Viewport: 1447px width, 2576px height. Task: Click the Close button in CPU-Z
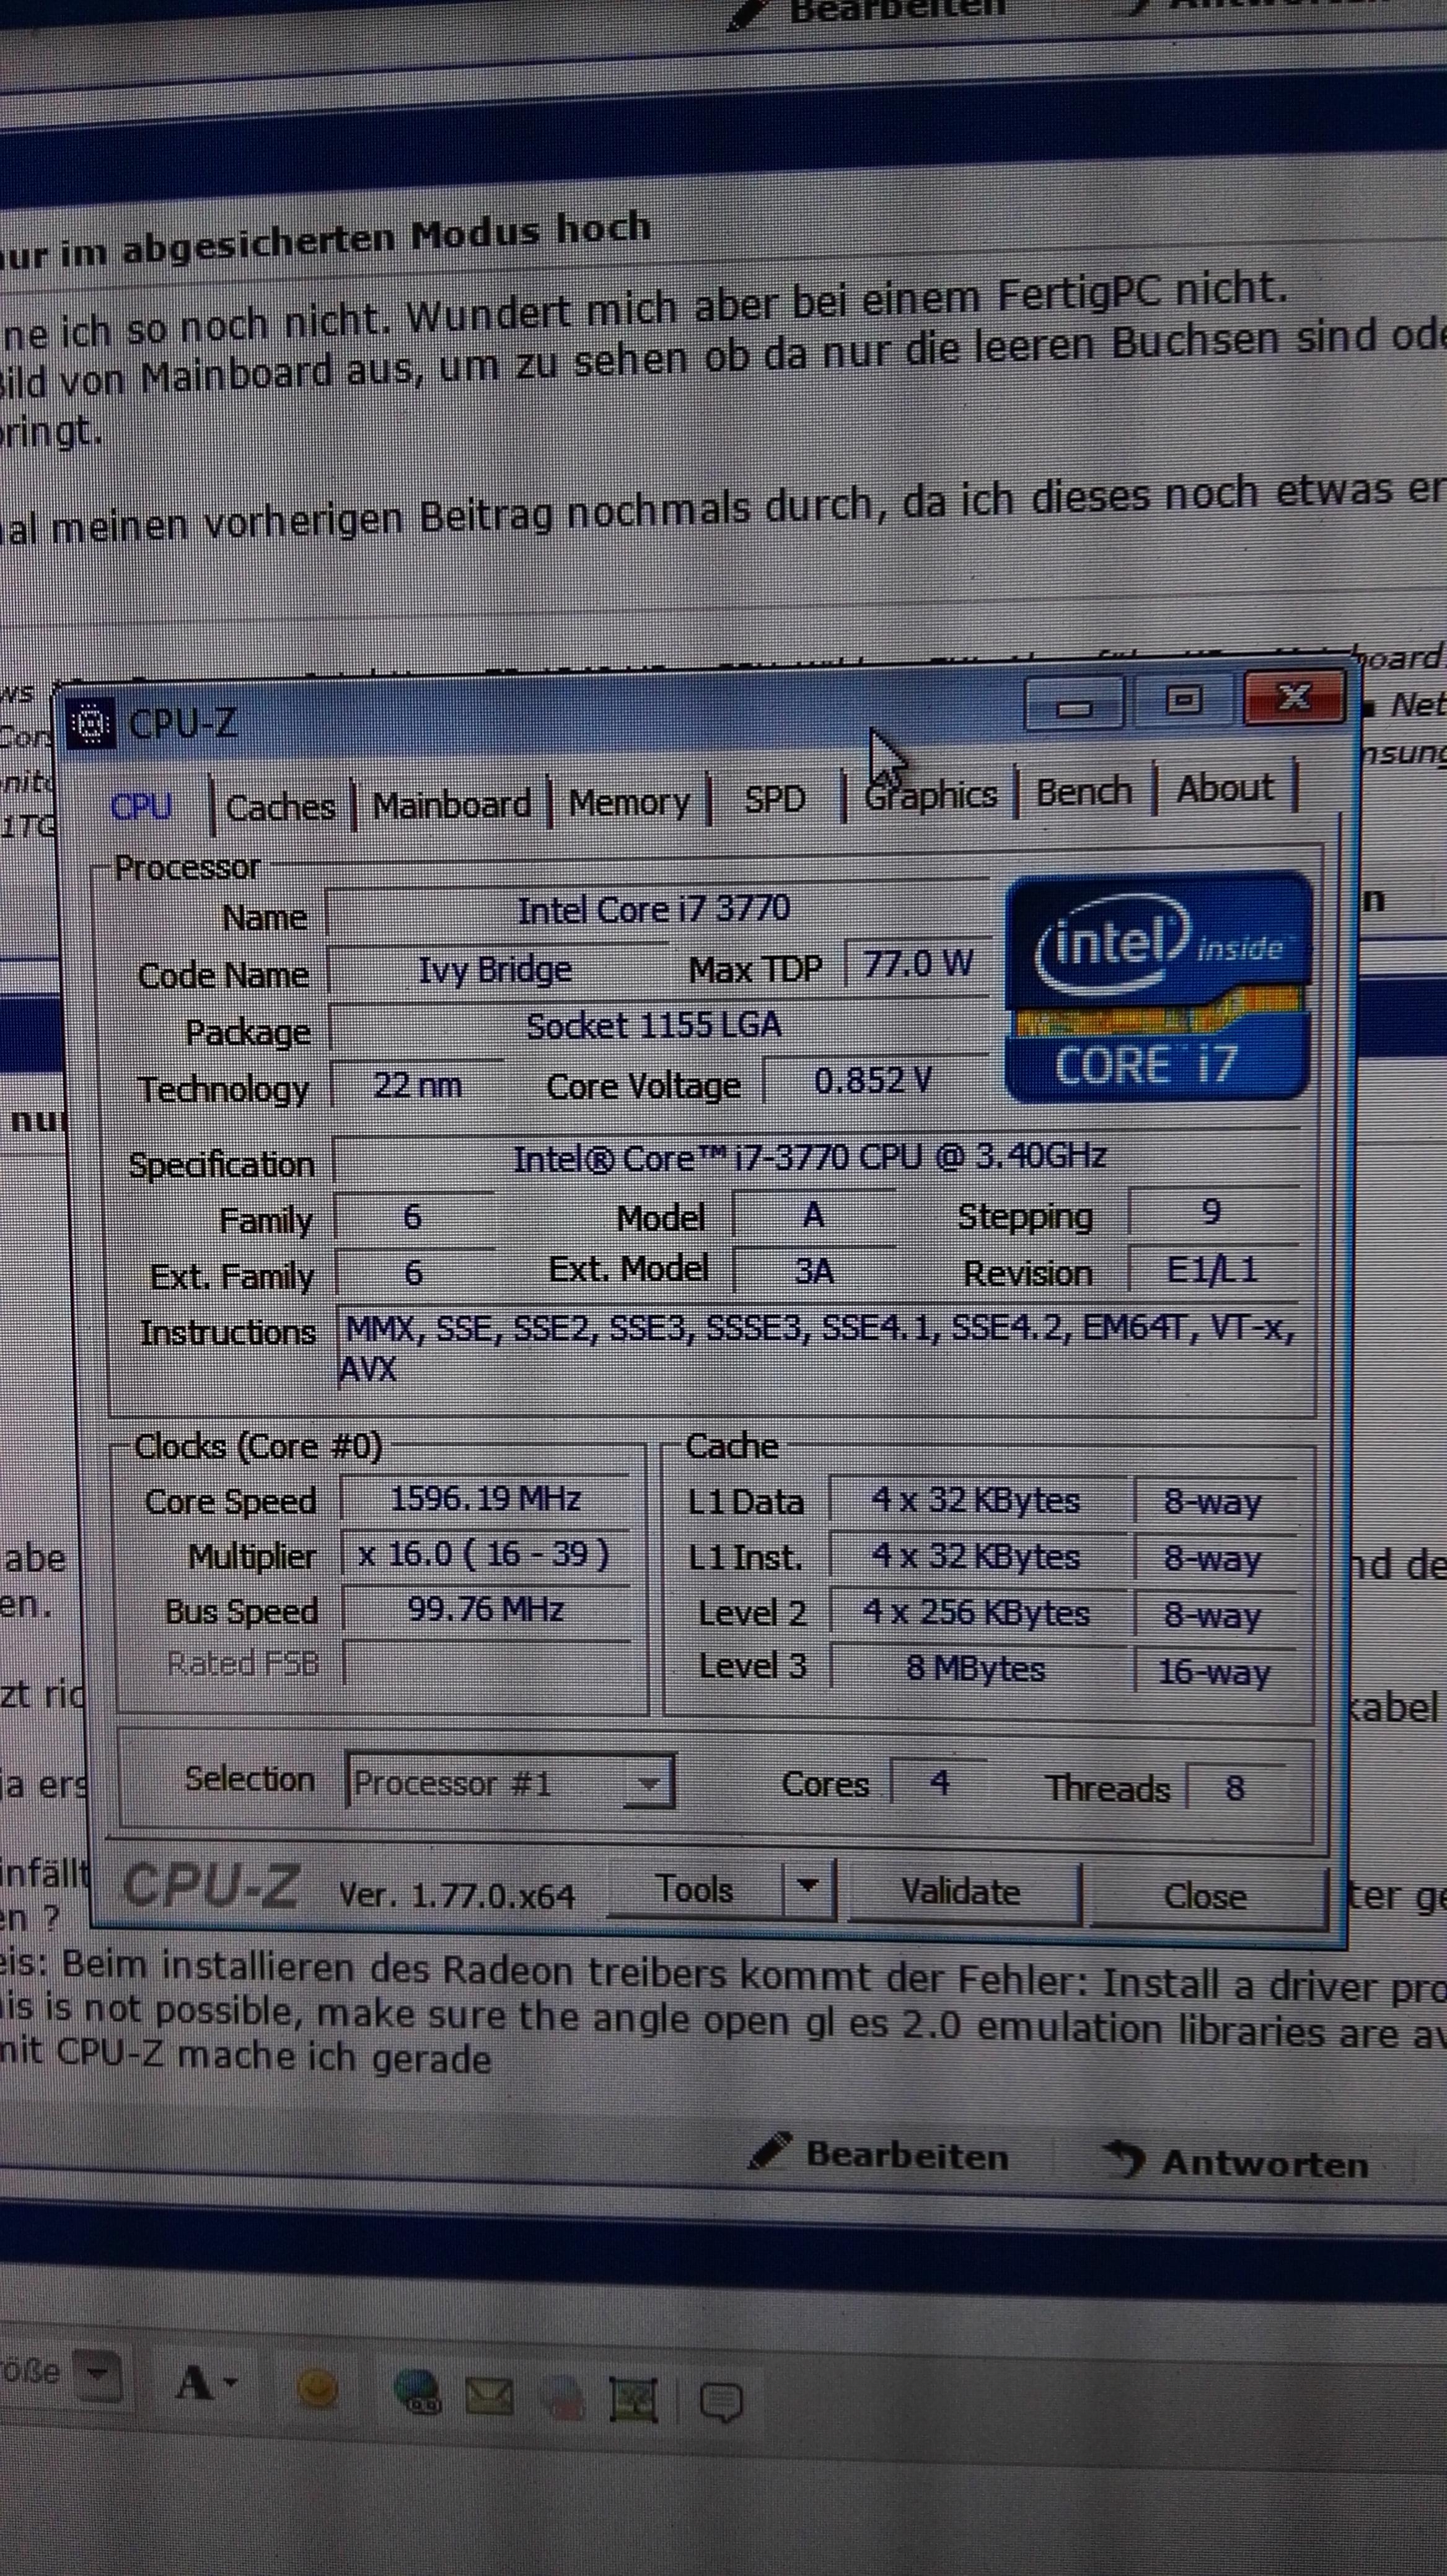[1204, 1895]
